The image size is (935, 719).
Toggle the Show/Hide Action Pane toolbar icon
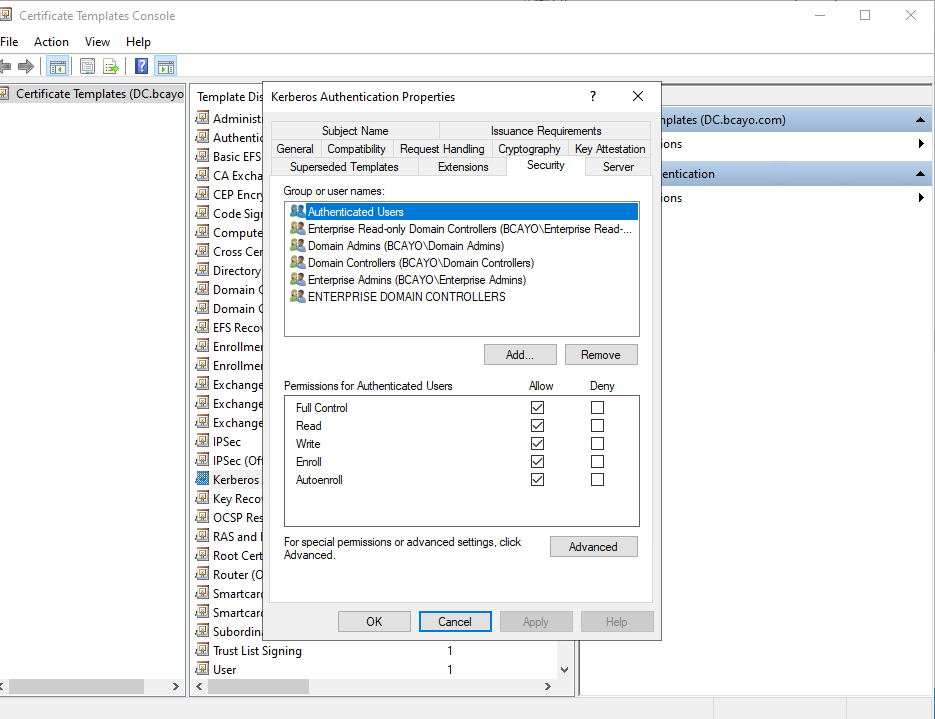point(166,67)
